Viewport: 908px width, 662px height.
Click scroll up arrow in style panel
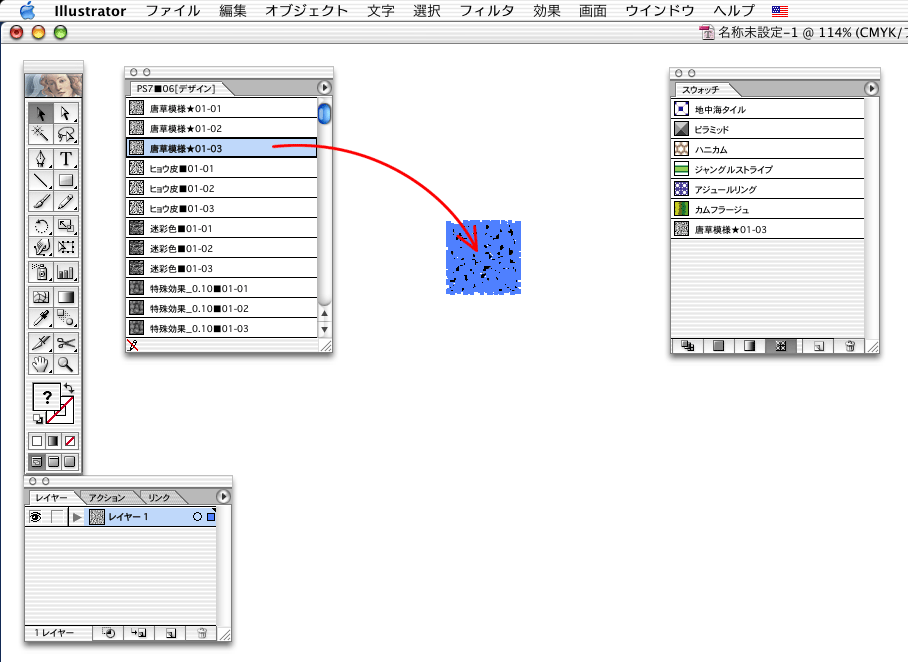[325, 313]
